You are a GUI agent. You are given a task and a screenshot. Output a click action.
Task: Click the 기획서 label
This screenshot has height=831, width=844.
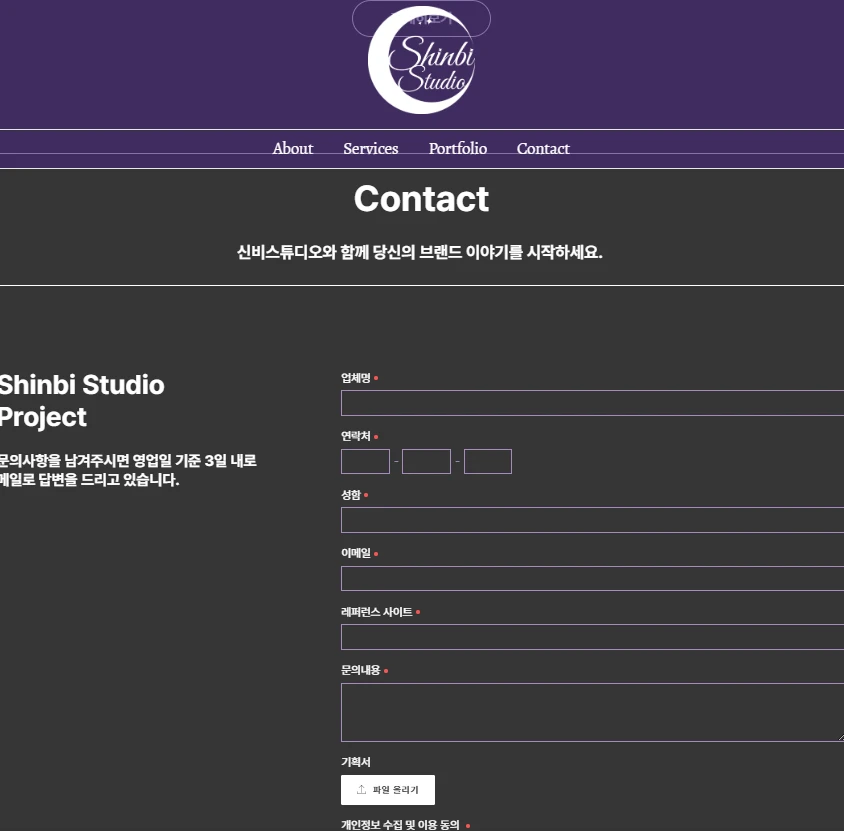pyautogui.click(x=356, y=762)
